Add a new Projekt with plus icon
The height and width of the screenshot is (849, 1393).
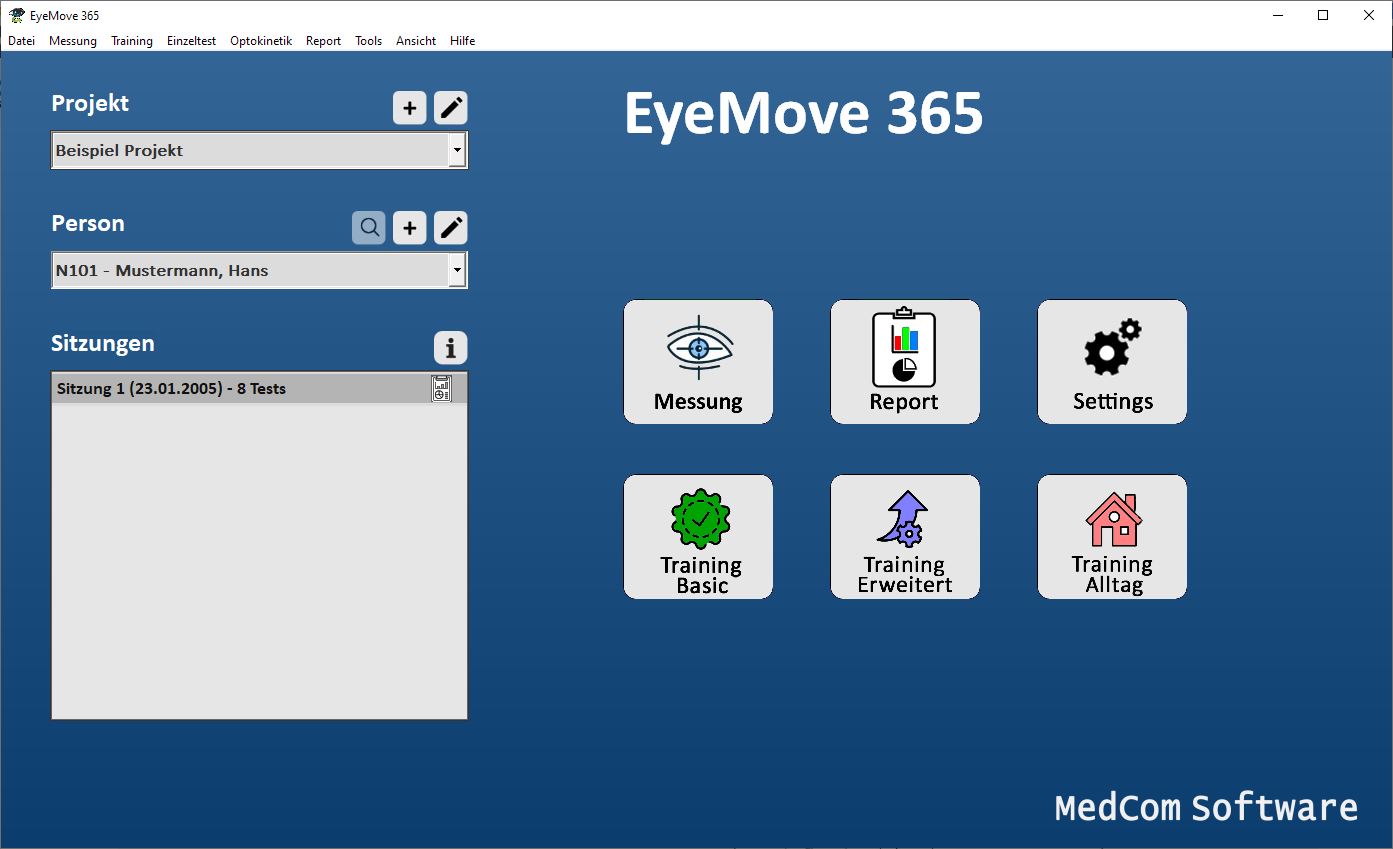click(x=409, y=108)
